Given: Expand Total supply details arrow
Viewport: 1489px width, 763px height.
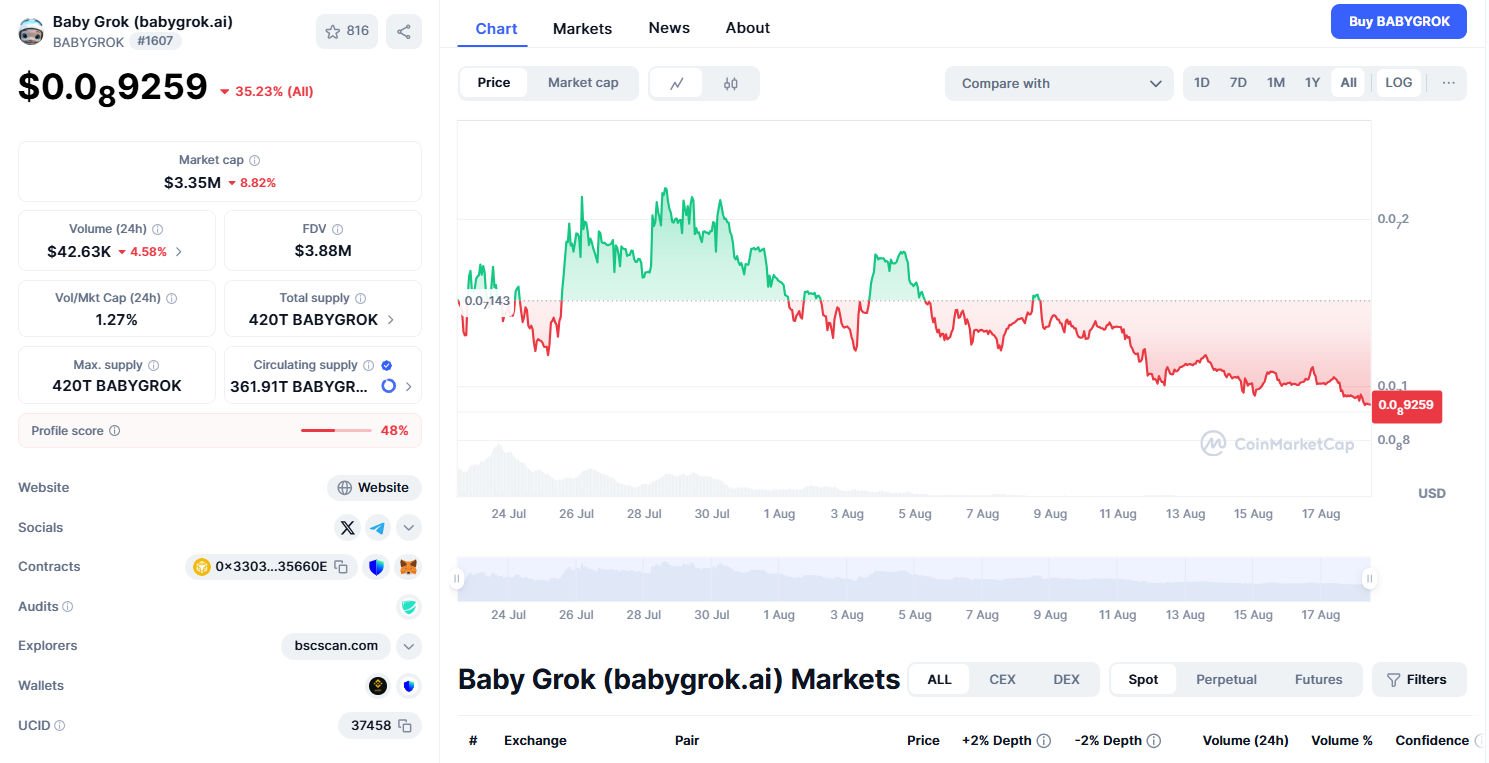Looking at the screenshot, I should tap(390, 320).
